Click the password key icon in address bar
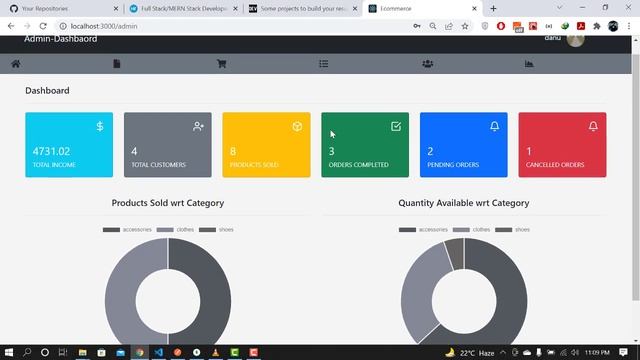Screen dimensions: 640x360 point(417,26)
